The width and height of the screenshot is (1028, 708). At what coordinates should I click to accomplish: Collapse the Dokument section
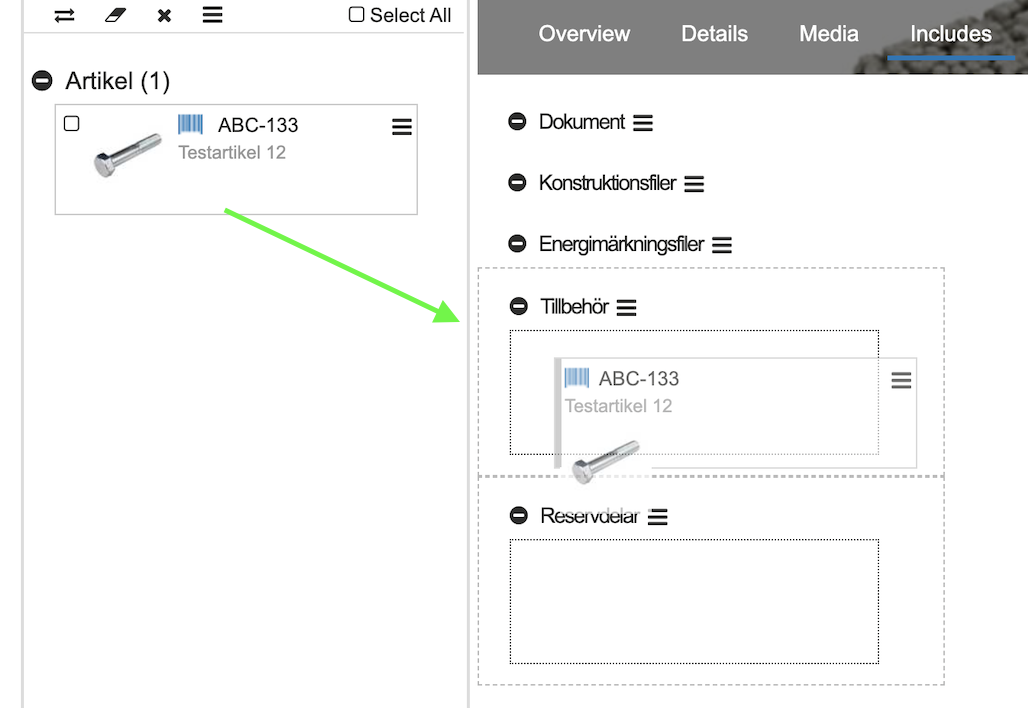coord(517,122)
